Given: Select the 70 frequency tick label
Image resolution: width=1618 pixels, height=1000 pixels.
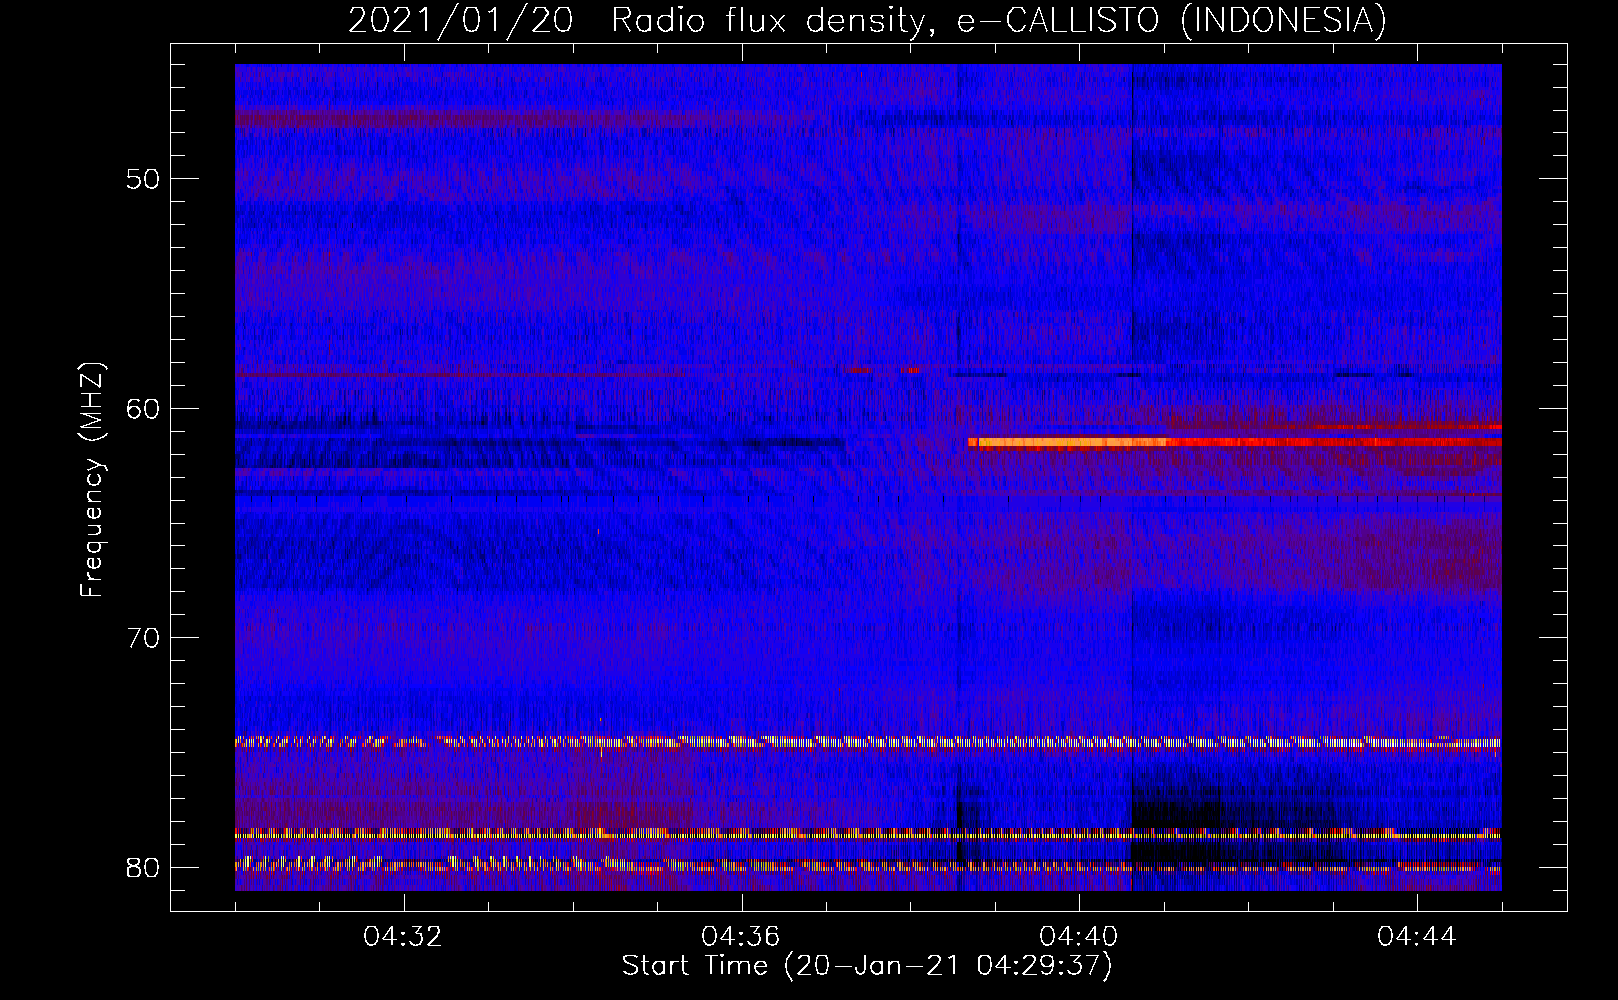Looking at the screenshot, I should 143,638.
